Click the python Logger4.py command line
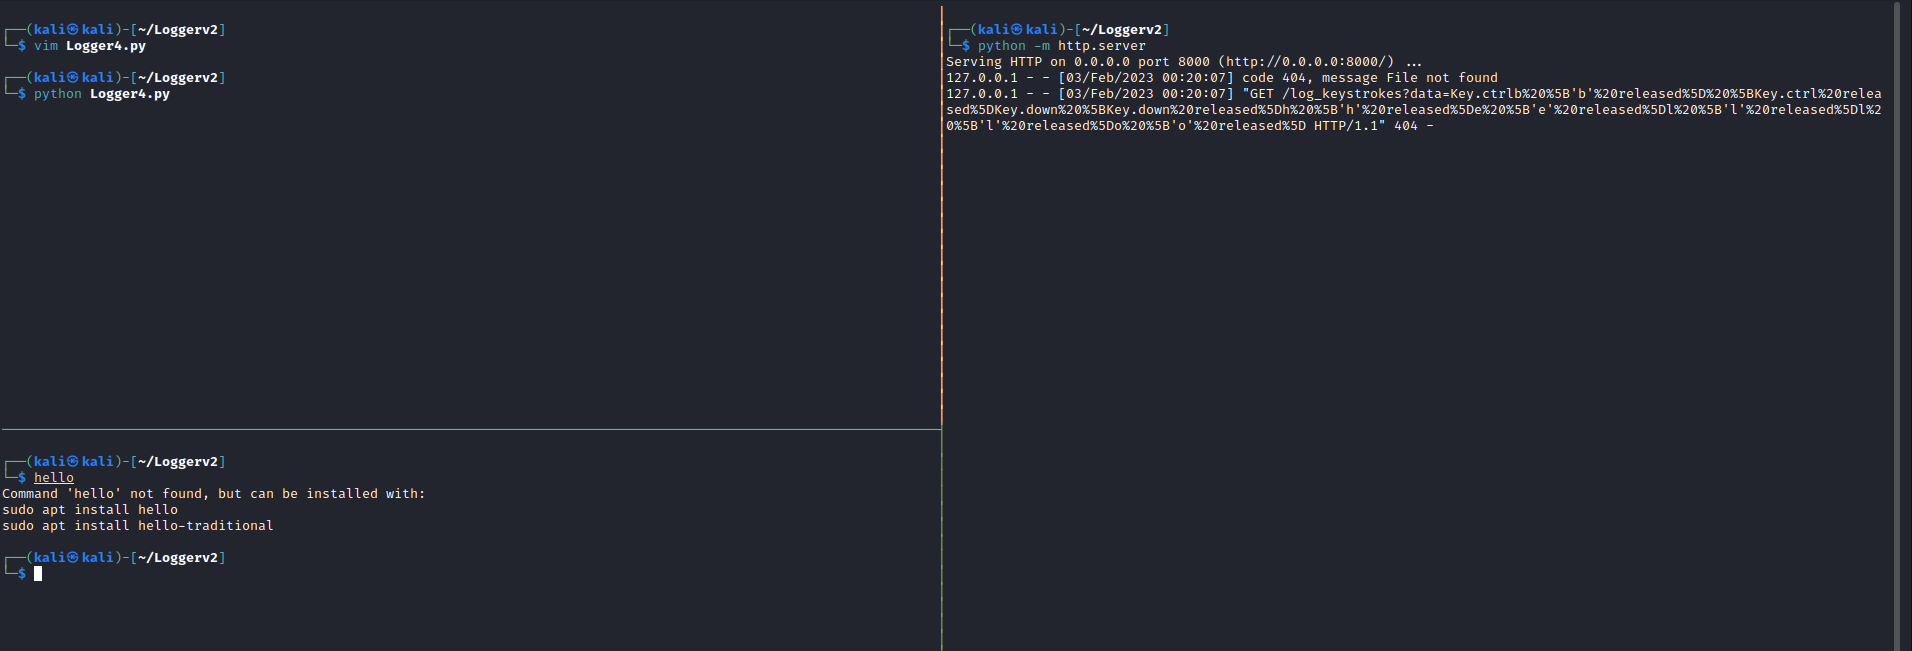The width and height of the screenshot is (1912, 651). [x=102, y=94]
